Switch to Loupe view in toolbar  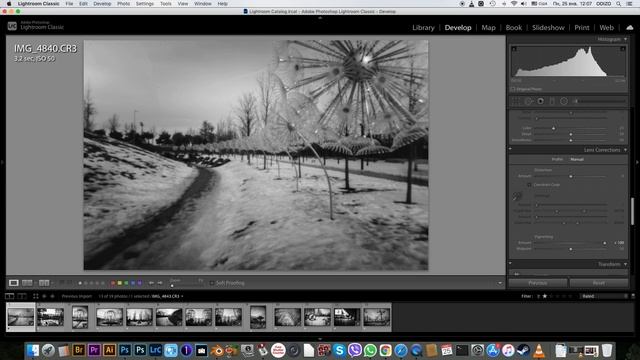pyautogui.click(x=13, y=283)
